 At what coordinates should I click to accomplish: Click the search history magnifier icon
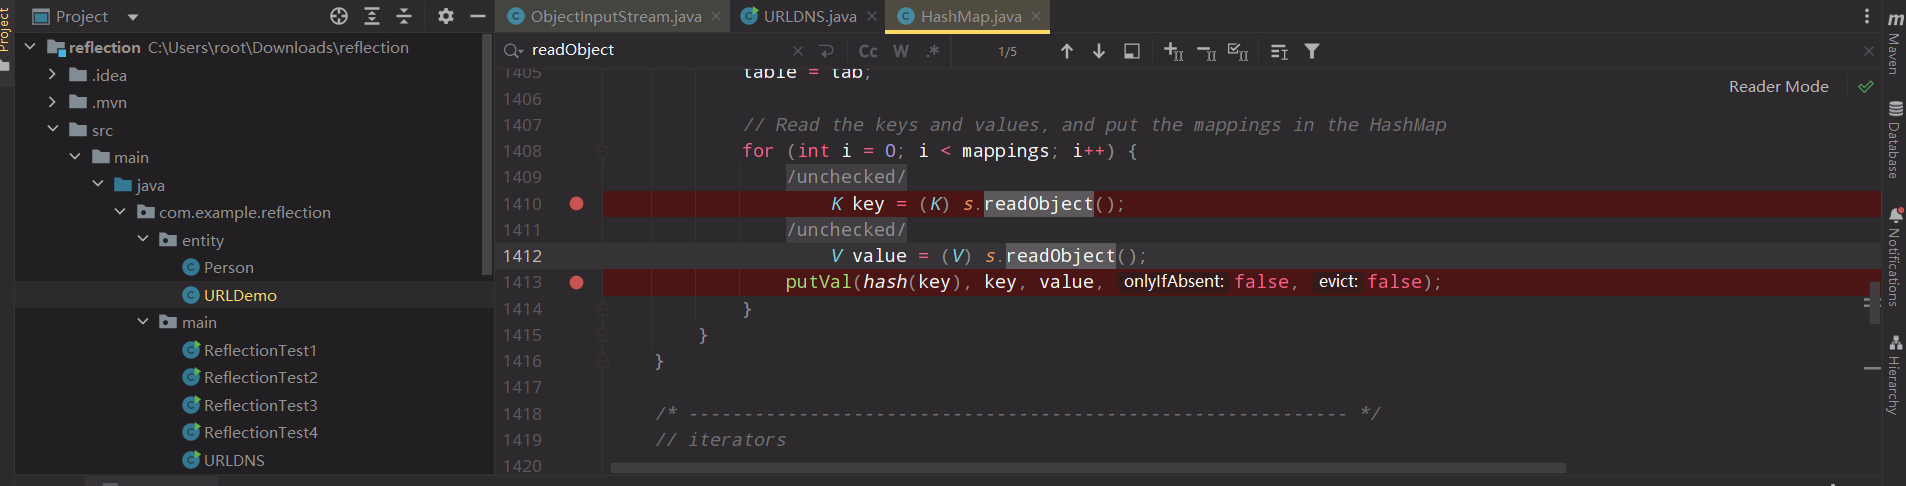pos(513,51)
